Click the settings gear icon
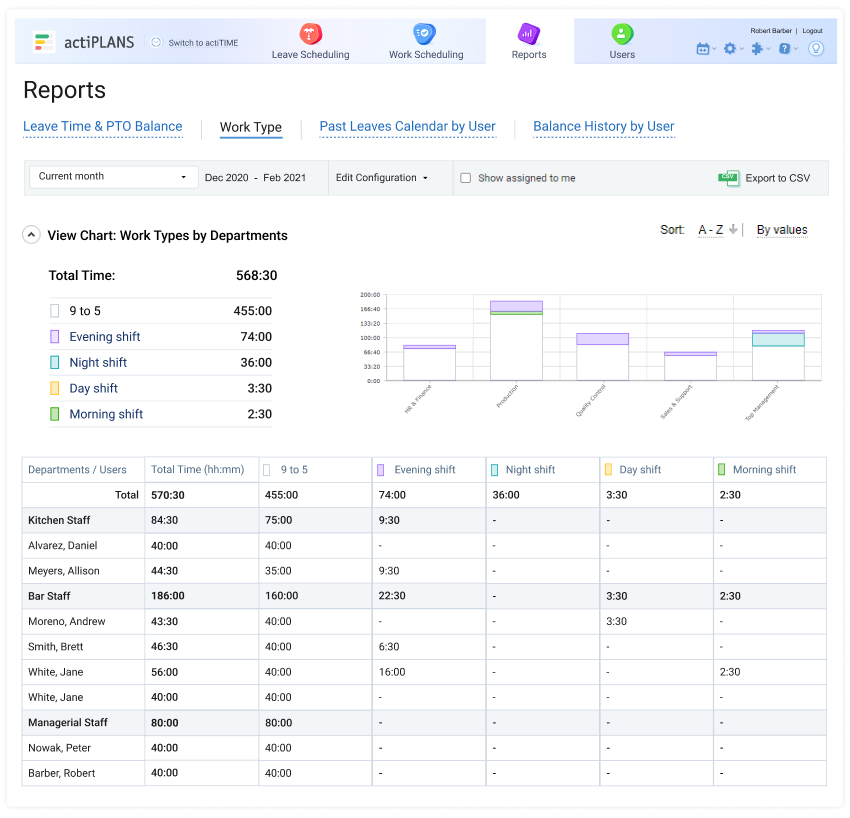850x818 pixels. point(730,48)
